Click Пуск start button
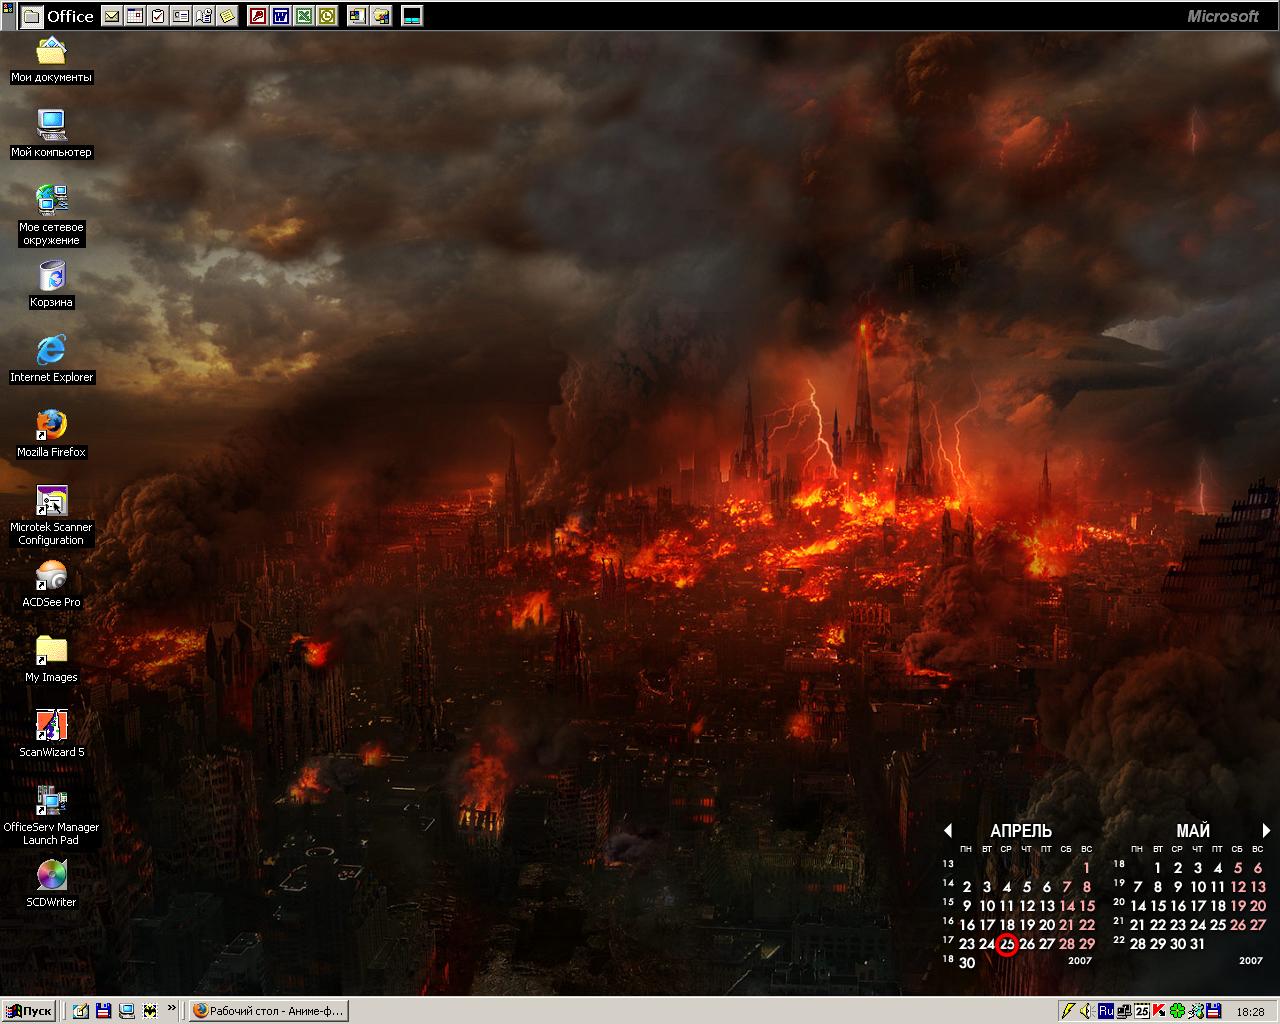The height and width of the screenshot is (1024, 1280). point(29,1011)
